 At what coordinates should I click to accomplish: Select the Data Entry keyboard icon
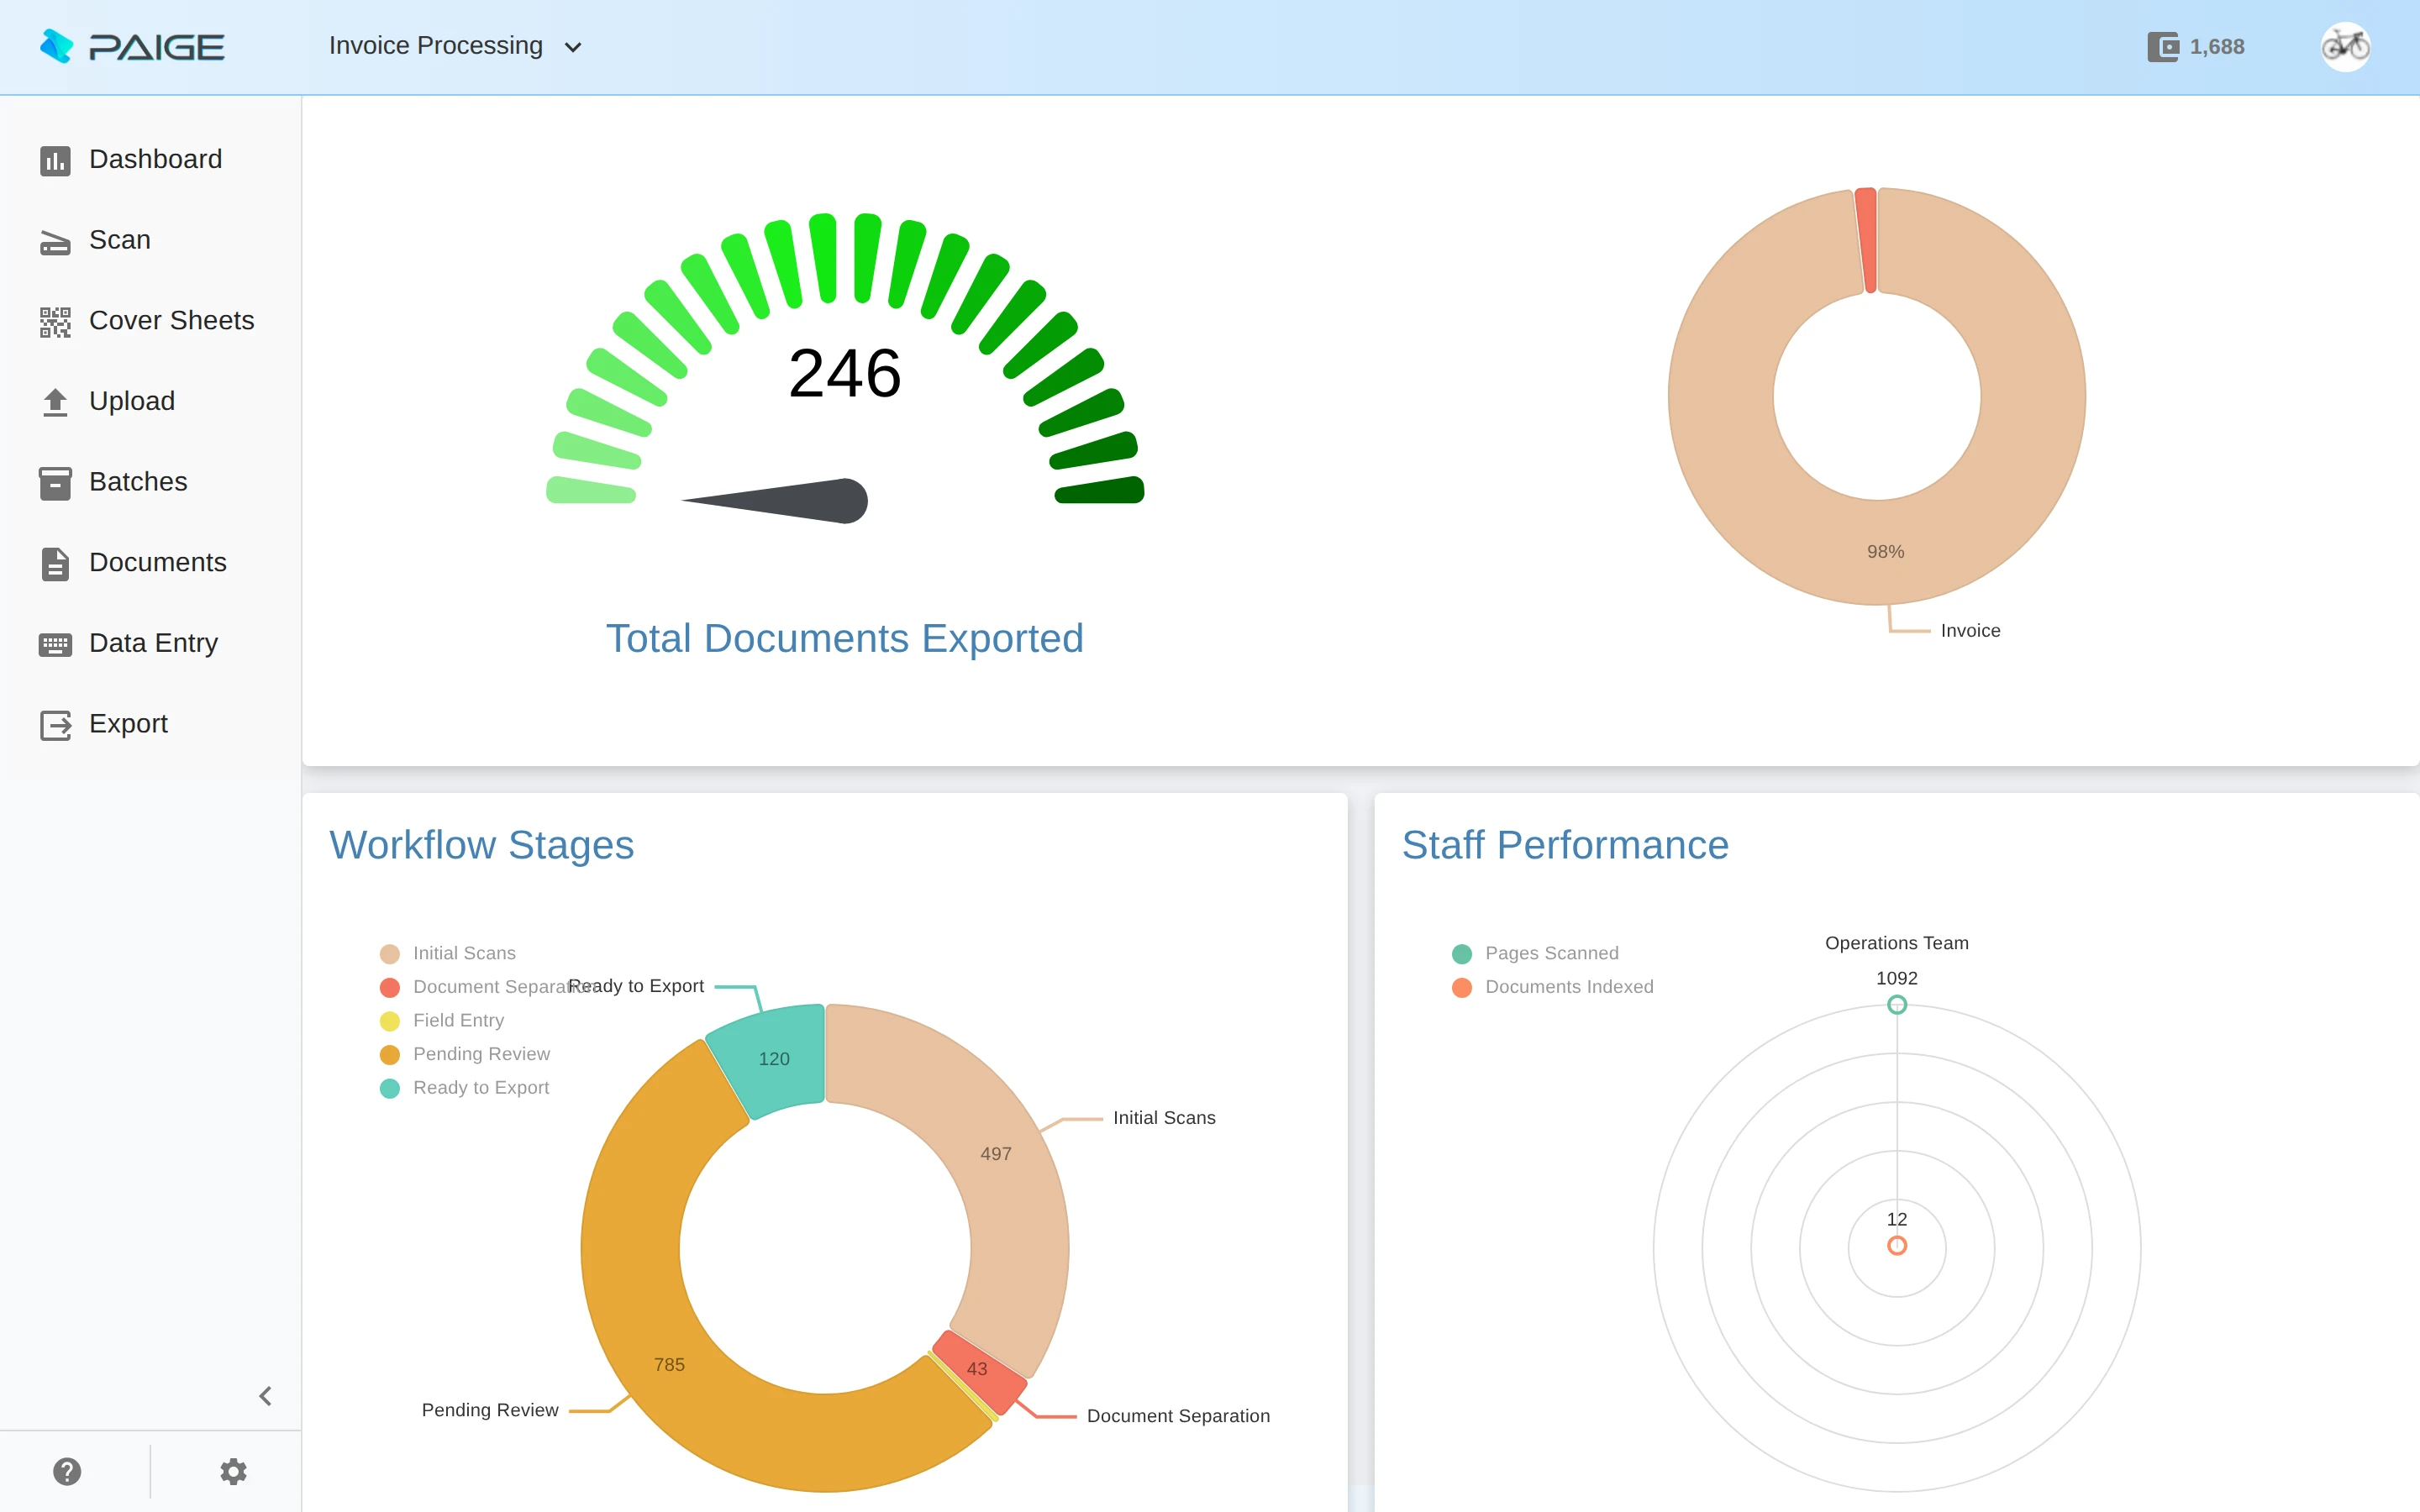coord(55,644)
